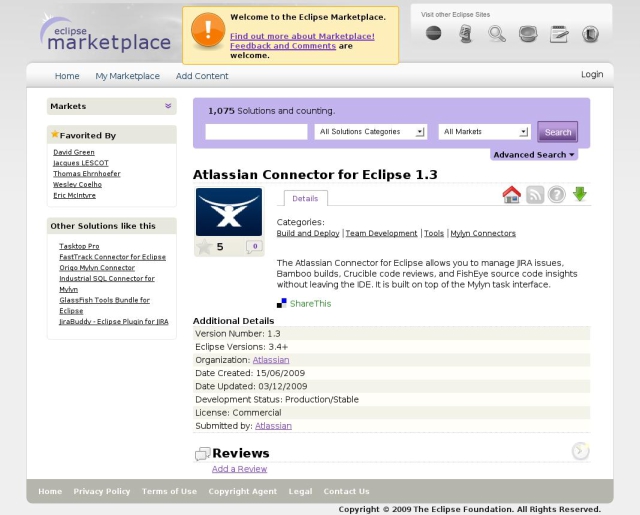Go to Home in top navigation
This screenshot has height=515, width=640.
pyautogui.click(x=67, y=76)
